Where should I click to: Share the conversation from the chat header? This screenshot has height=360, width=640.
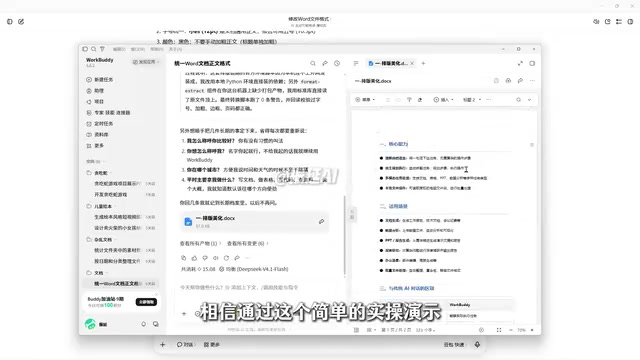tap(325, 63)
